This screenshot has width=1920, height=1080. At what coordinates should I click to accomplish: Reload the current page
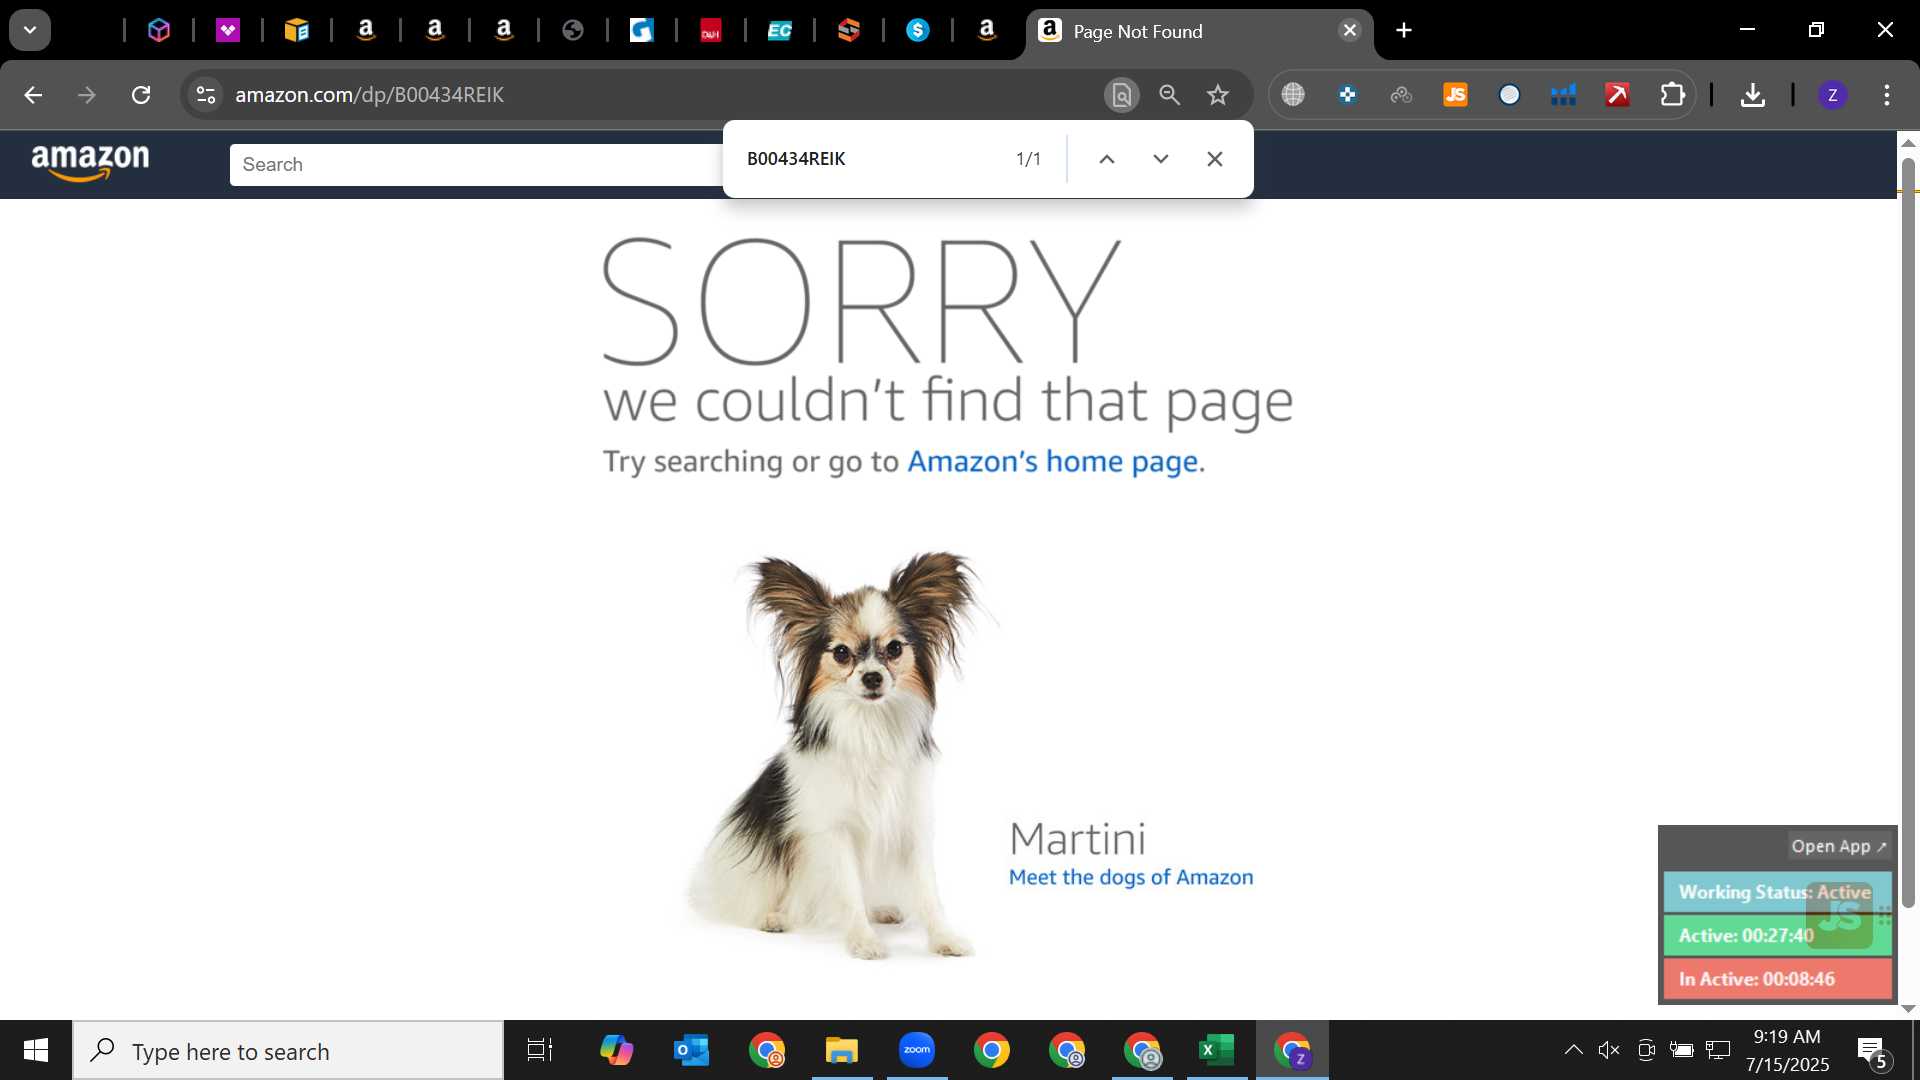[141, 95]
